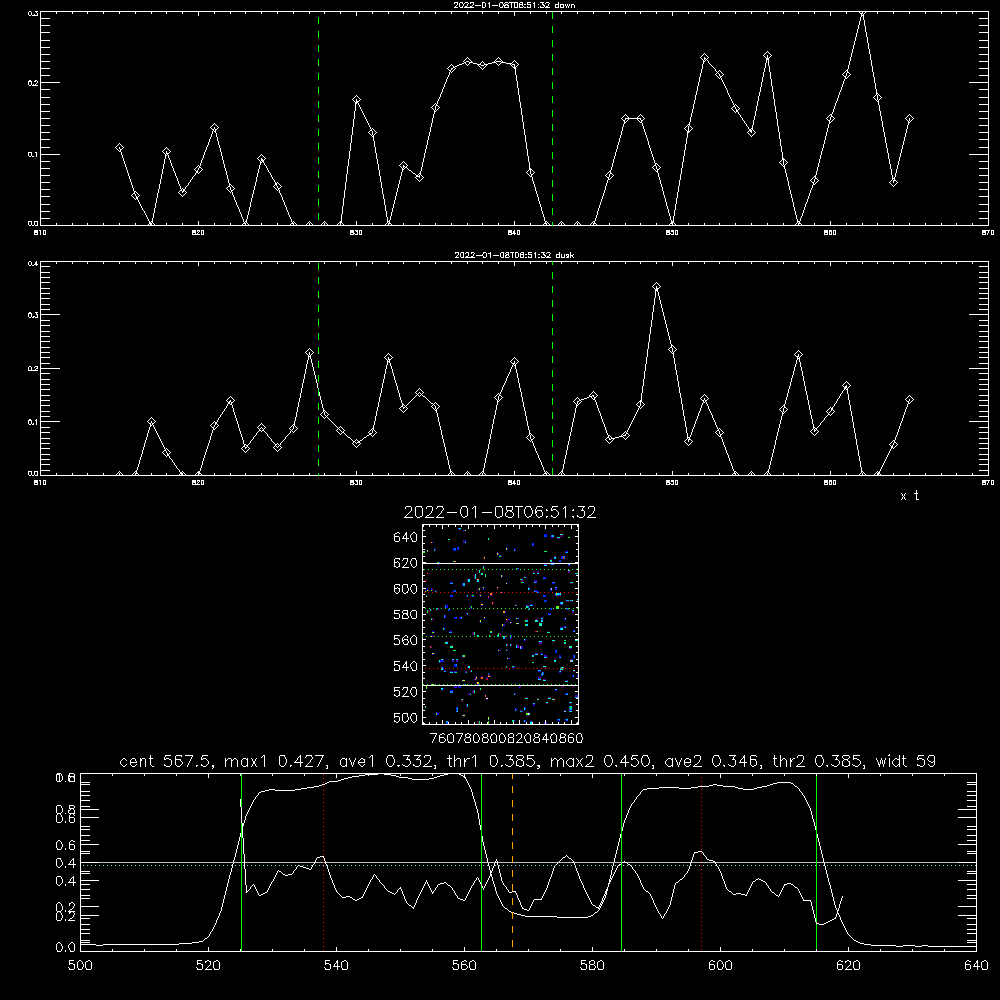Click the '520' y-axis label beside the image

point(406,692)
